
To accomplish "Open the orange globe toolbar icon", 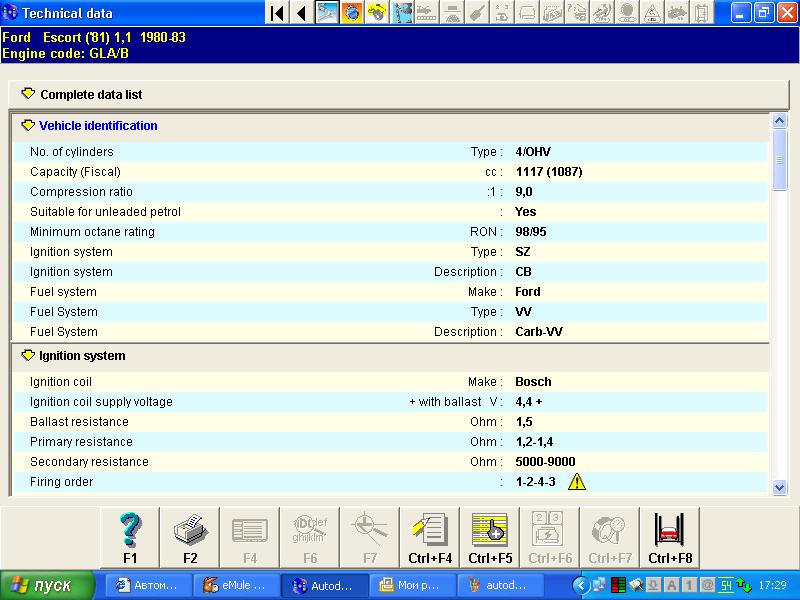I will [x=352, y=13].
